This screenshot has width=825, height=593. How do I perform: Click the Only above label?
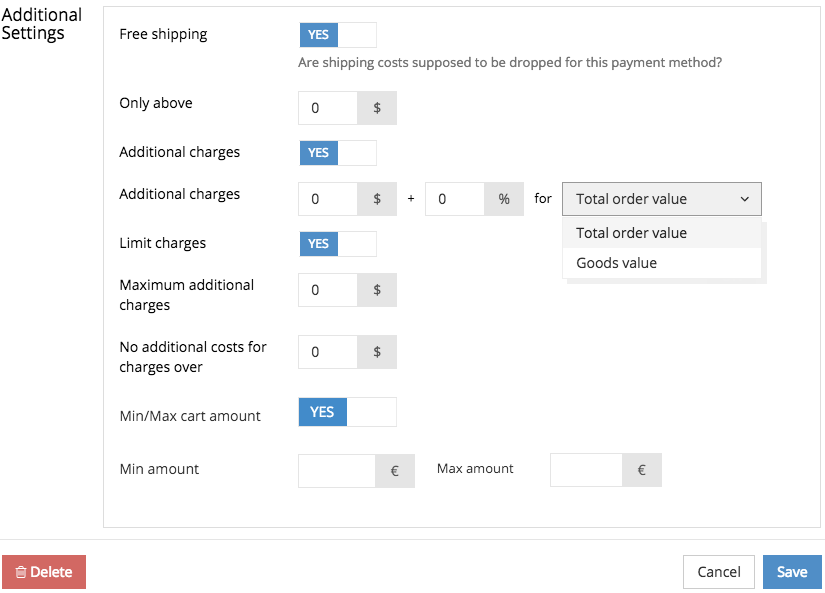(x=156, y=103)
